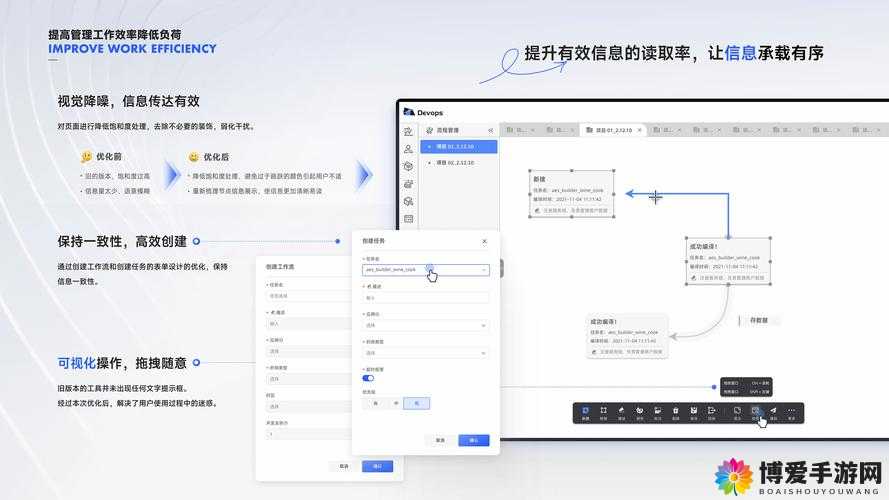Click the open-folder icon in bottom toolbar
Viewport: 889px width, 500px height.
(x=658, y=412)
